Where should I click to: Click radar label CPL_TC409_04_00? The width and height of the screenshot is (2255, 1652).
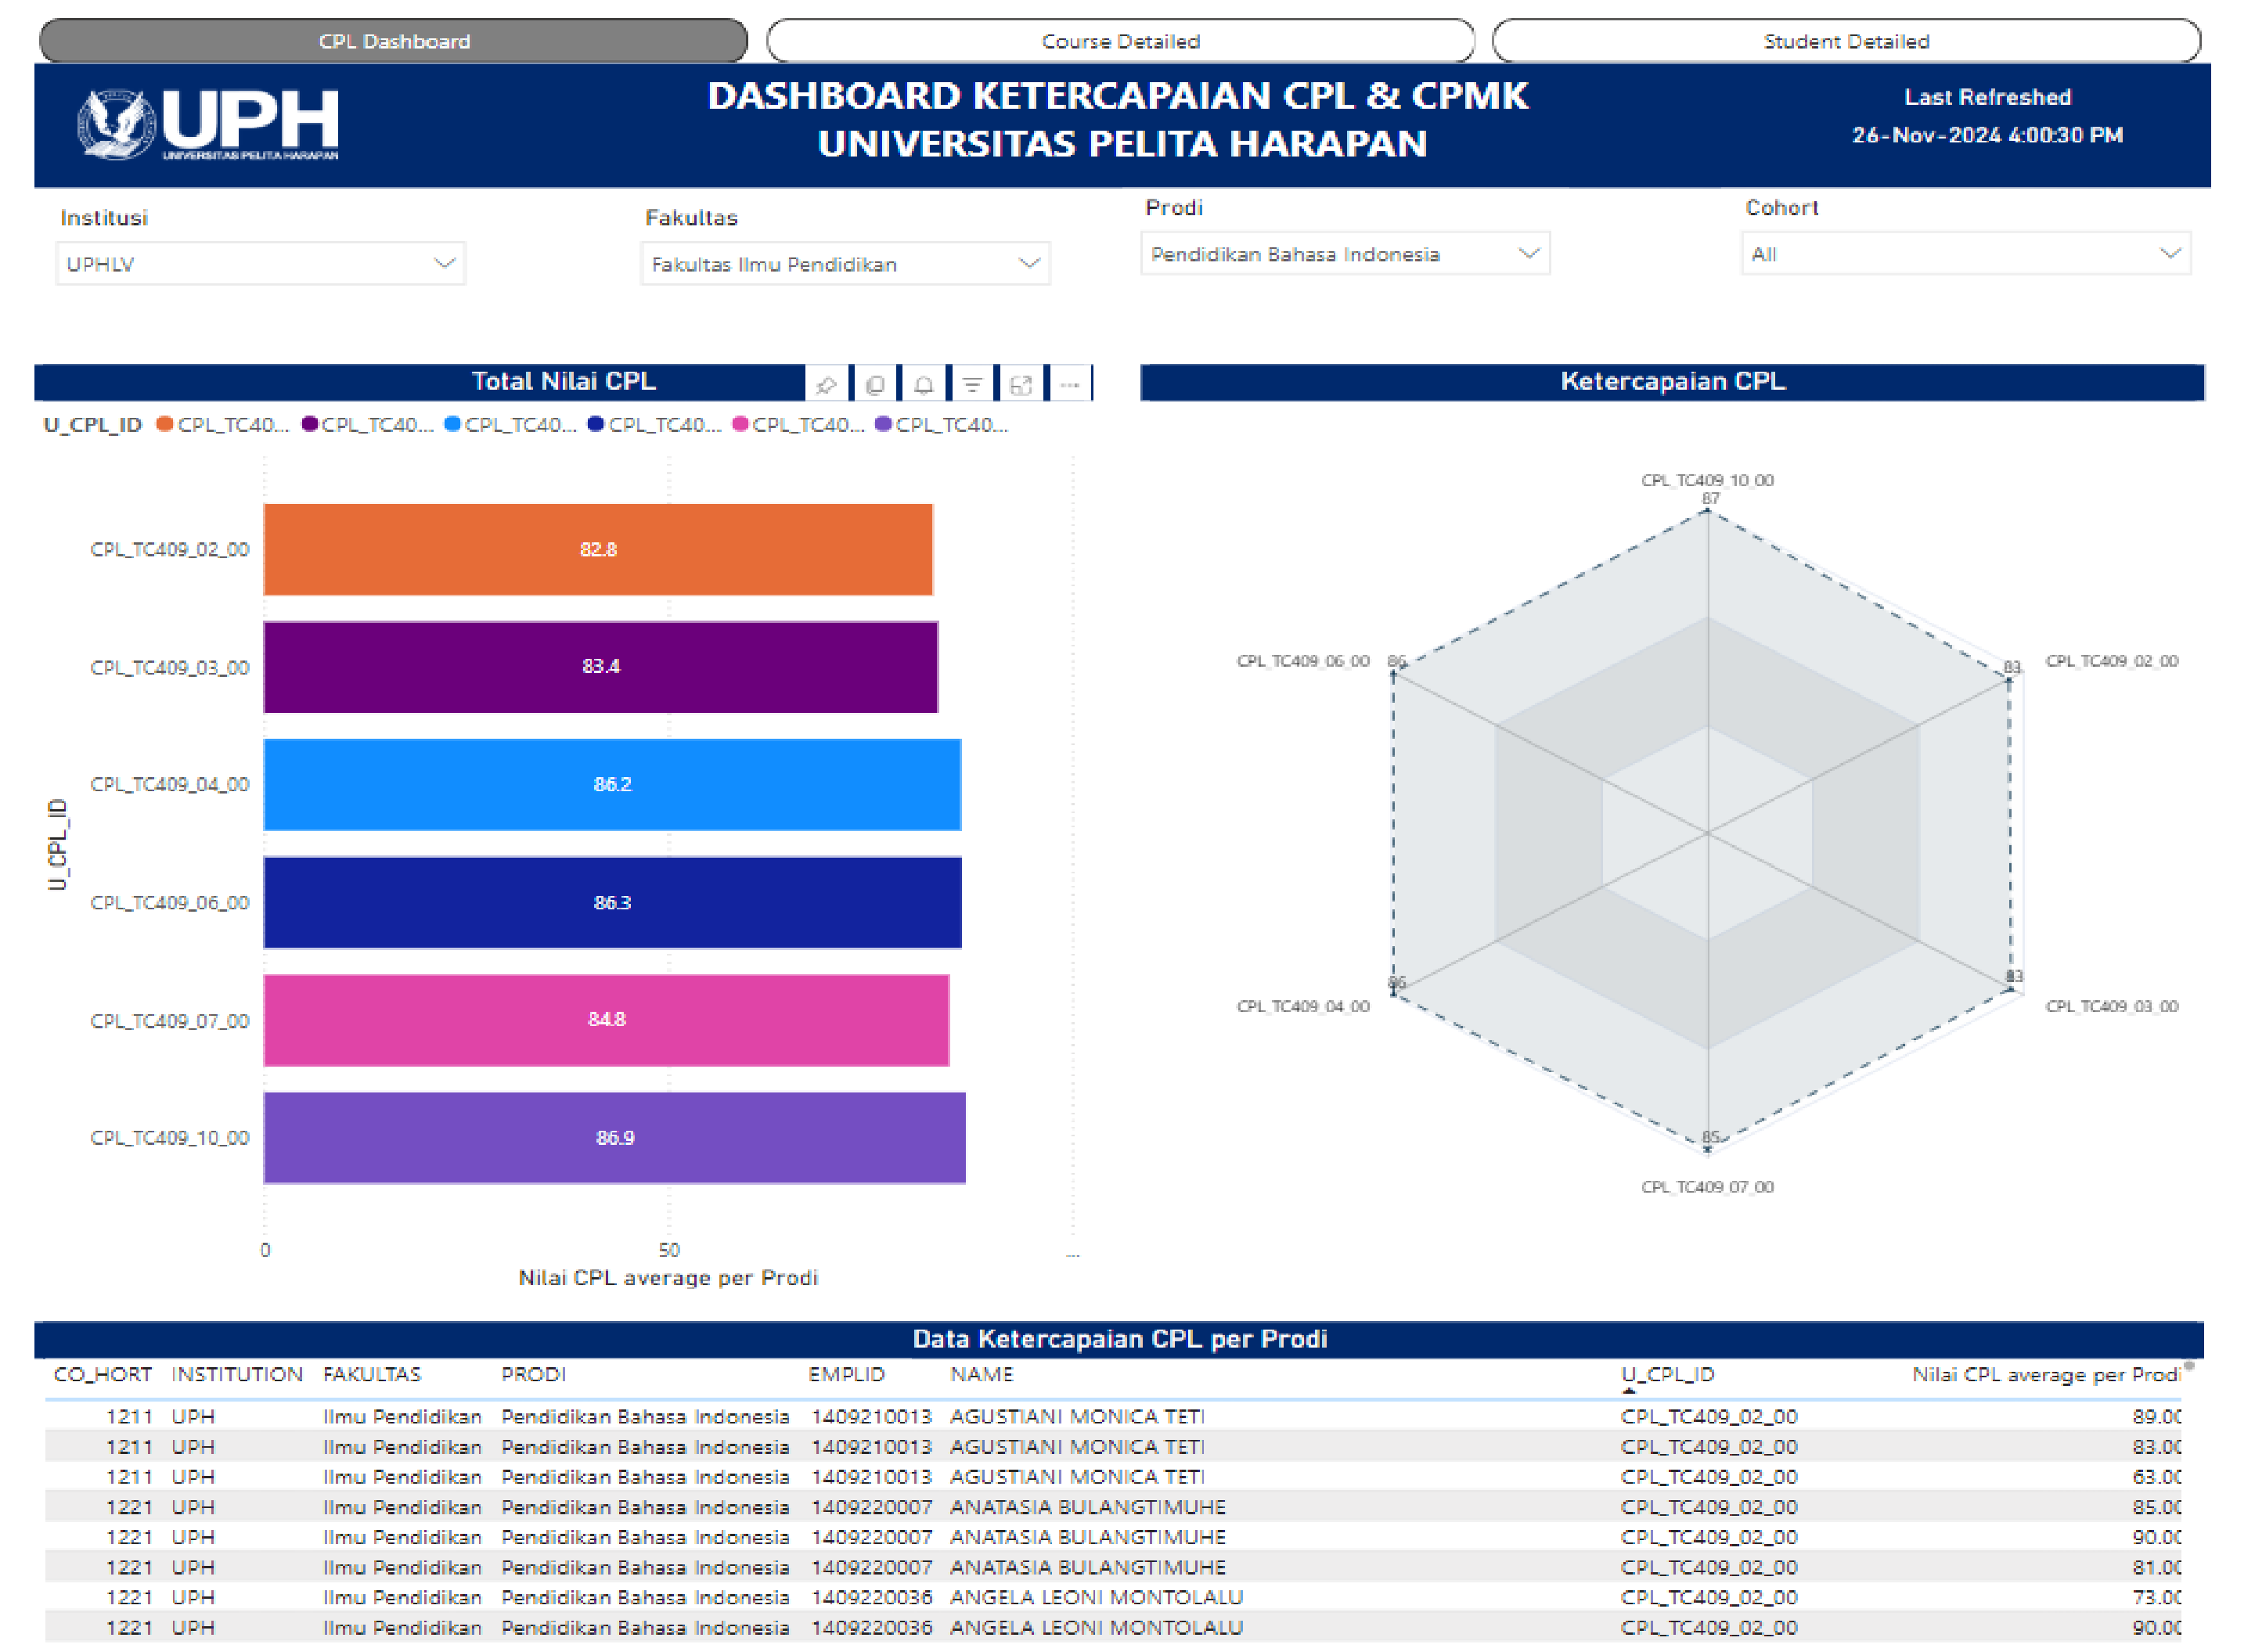tap(1304, 1007)
